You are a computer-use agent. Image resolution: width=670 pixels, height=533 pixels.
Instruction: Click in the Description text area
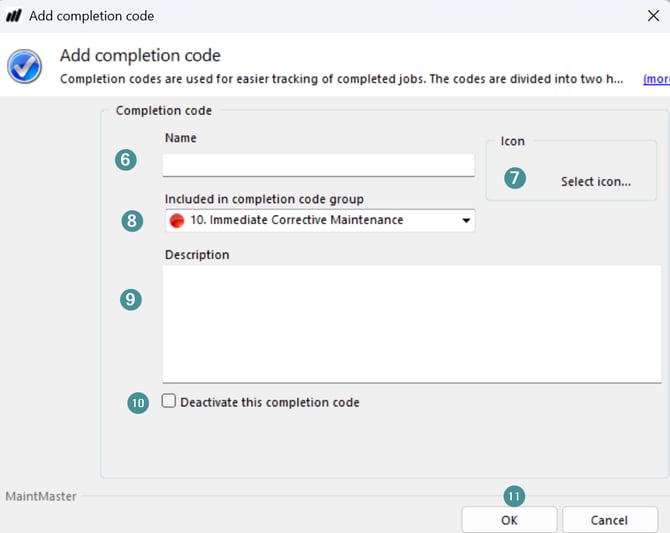click(x=412, y=324)
